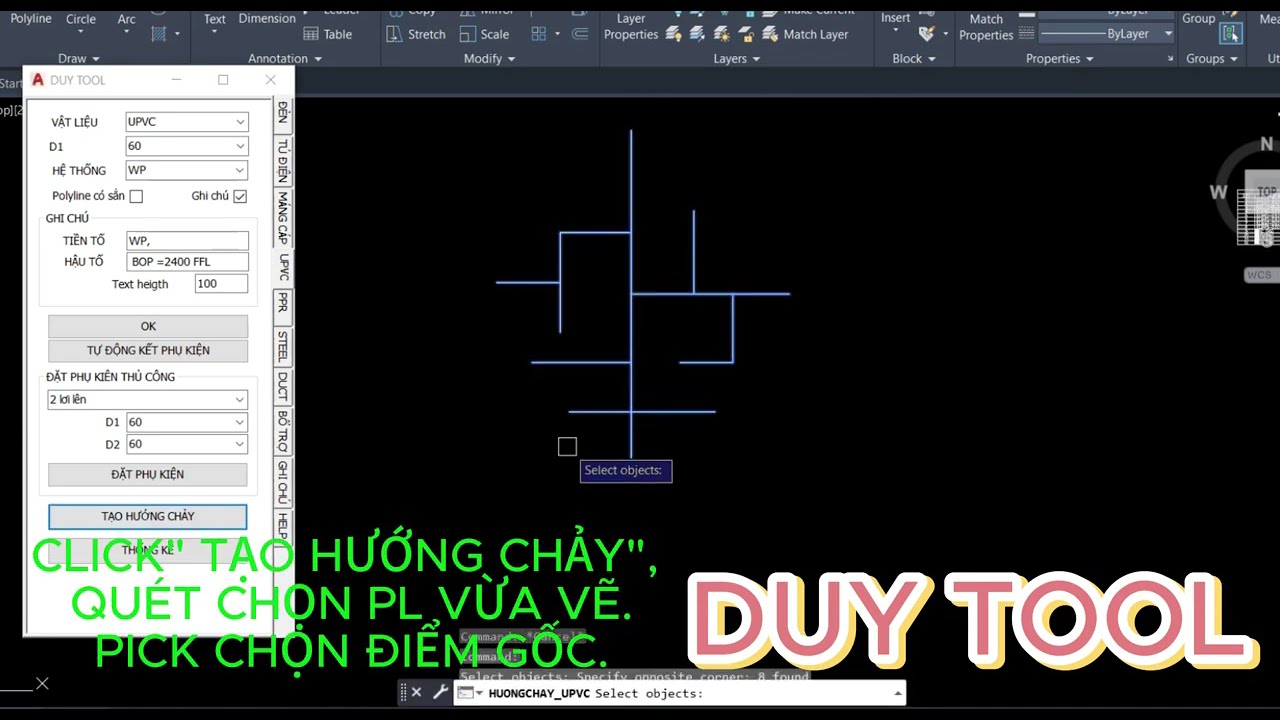Screen dimensions: 1280x720
Task: Untick the Ghi chú checkbox
Action: pyautogui.click(x=240, y=196)
